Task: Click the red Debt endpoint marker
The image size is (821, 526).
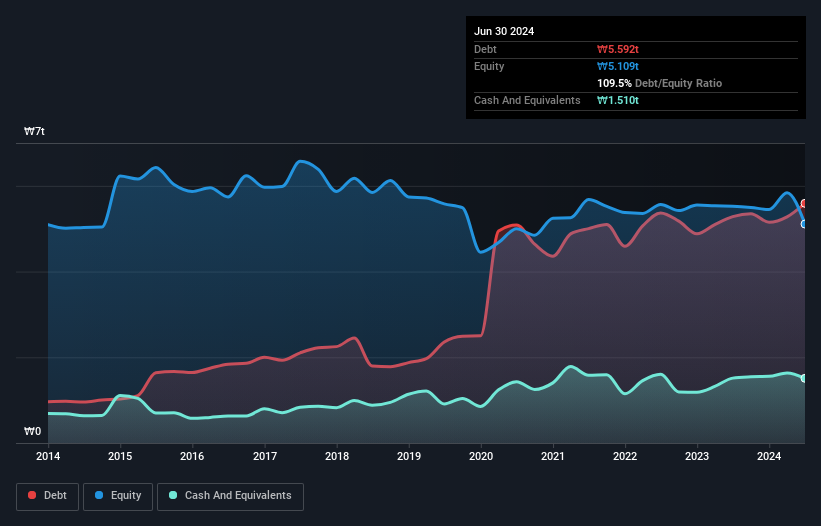Action: pos(804,204)
